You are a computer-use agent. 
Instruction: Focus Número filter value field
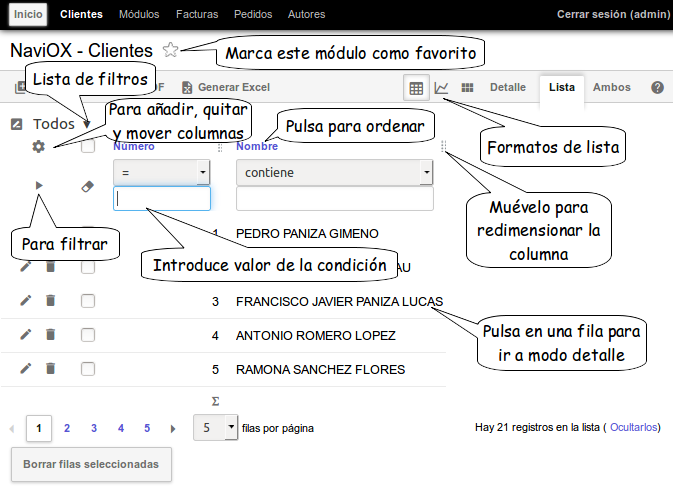click(162, 198)
